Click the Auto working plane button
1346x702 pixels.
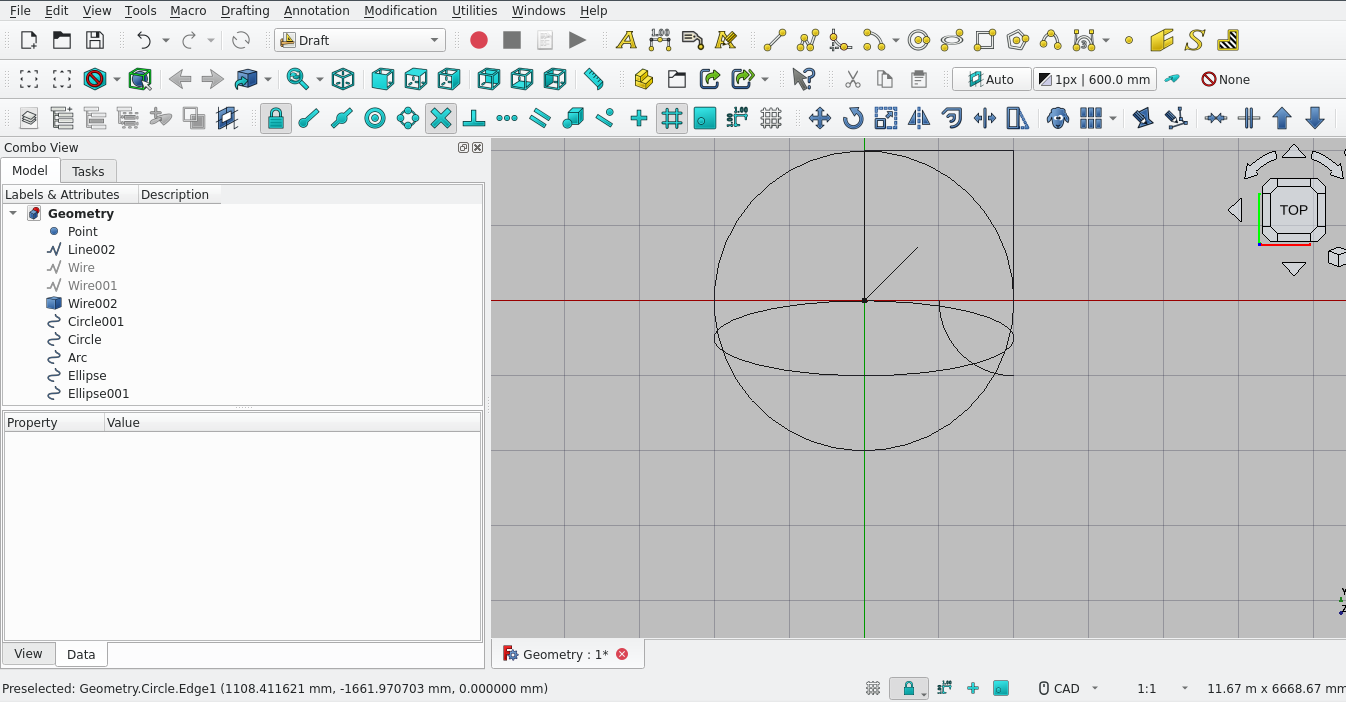(990, 79)
